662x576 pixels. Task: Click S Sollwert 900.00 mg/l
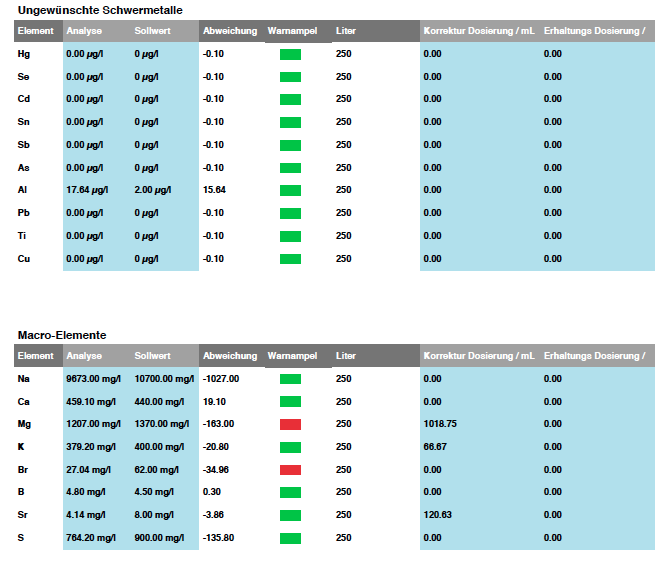pyautogui.click(x=159, y=538)
